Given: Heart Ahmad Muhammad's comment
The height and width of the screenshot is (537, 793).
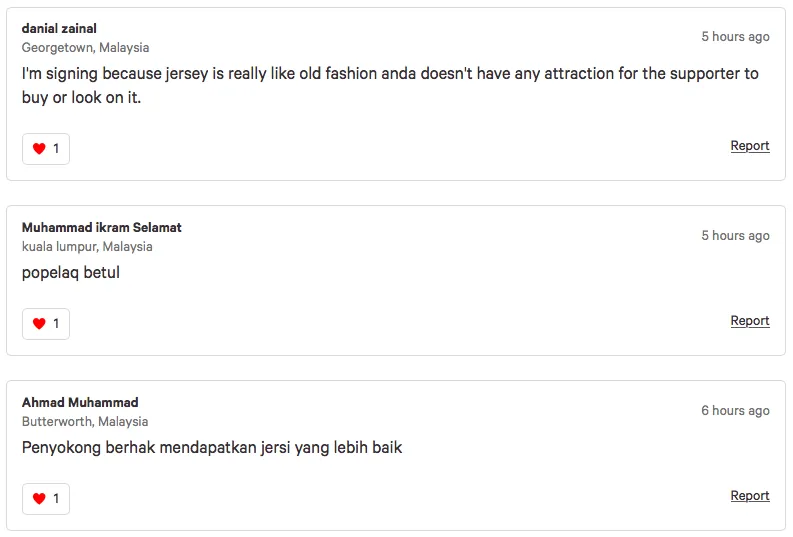Looking at the screenshot, I should point(39,499).
